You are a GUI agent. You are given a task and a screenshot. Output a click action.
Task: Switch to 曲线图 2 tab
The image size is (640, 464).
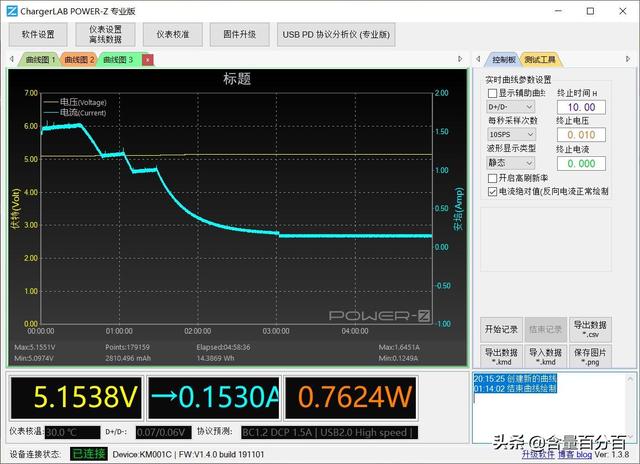[79, 60]
